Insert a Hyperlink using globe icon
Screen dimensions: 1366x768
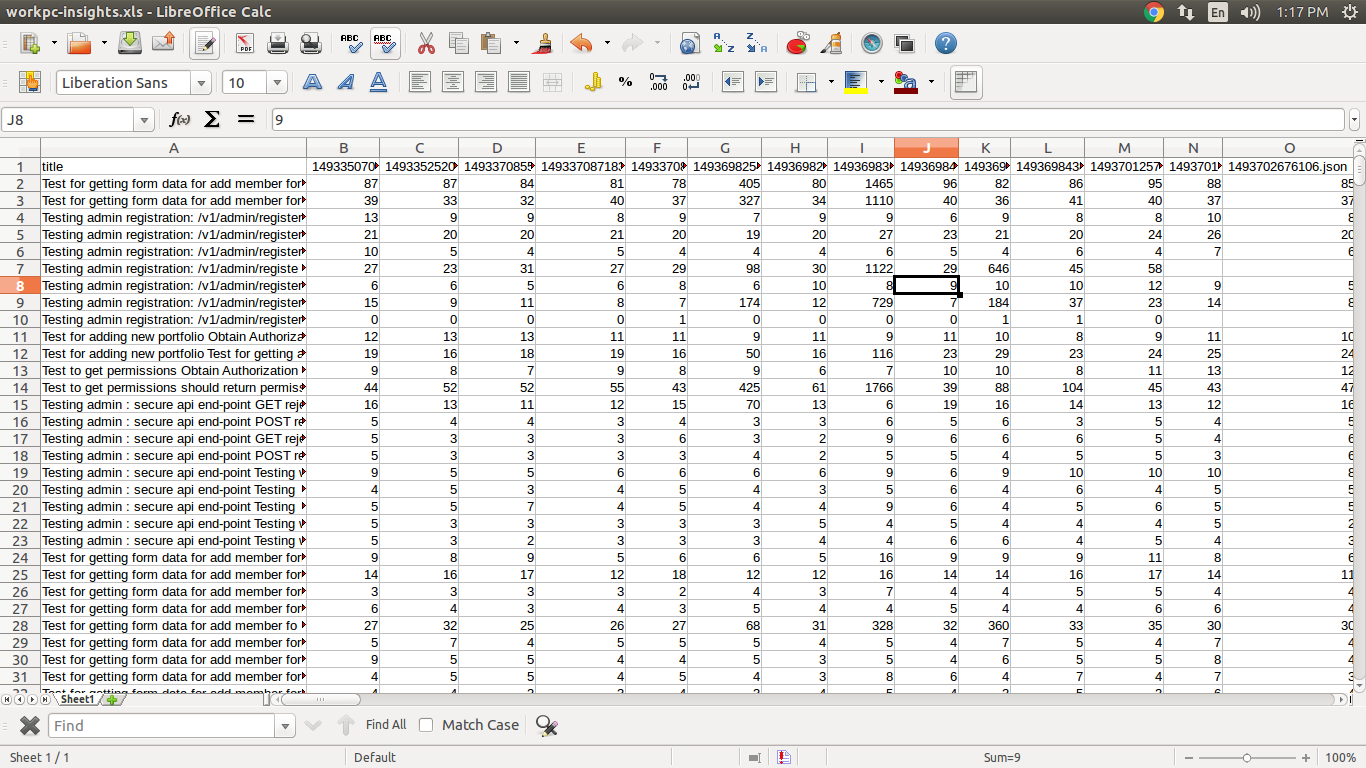690,43
